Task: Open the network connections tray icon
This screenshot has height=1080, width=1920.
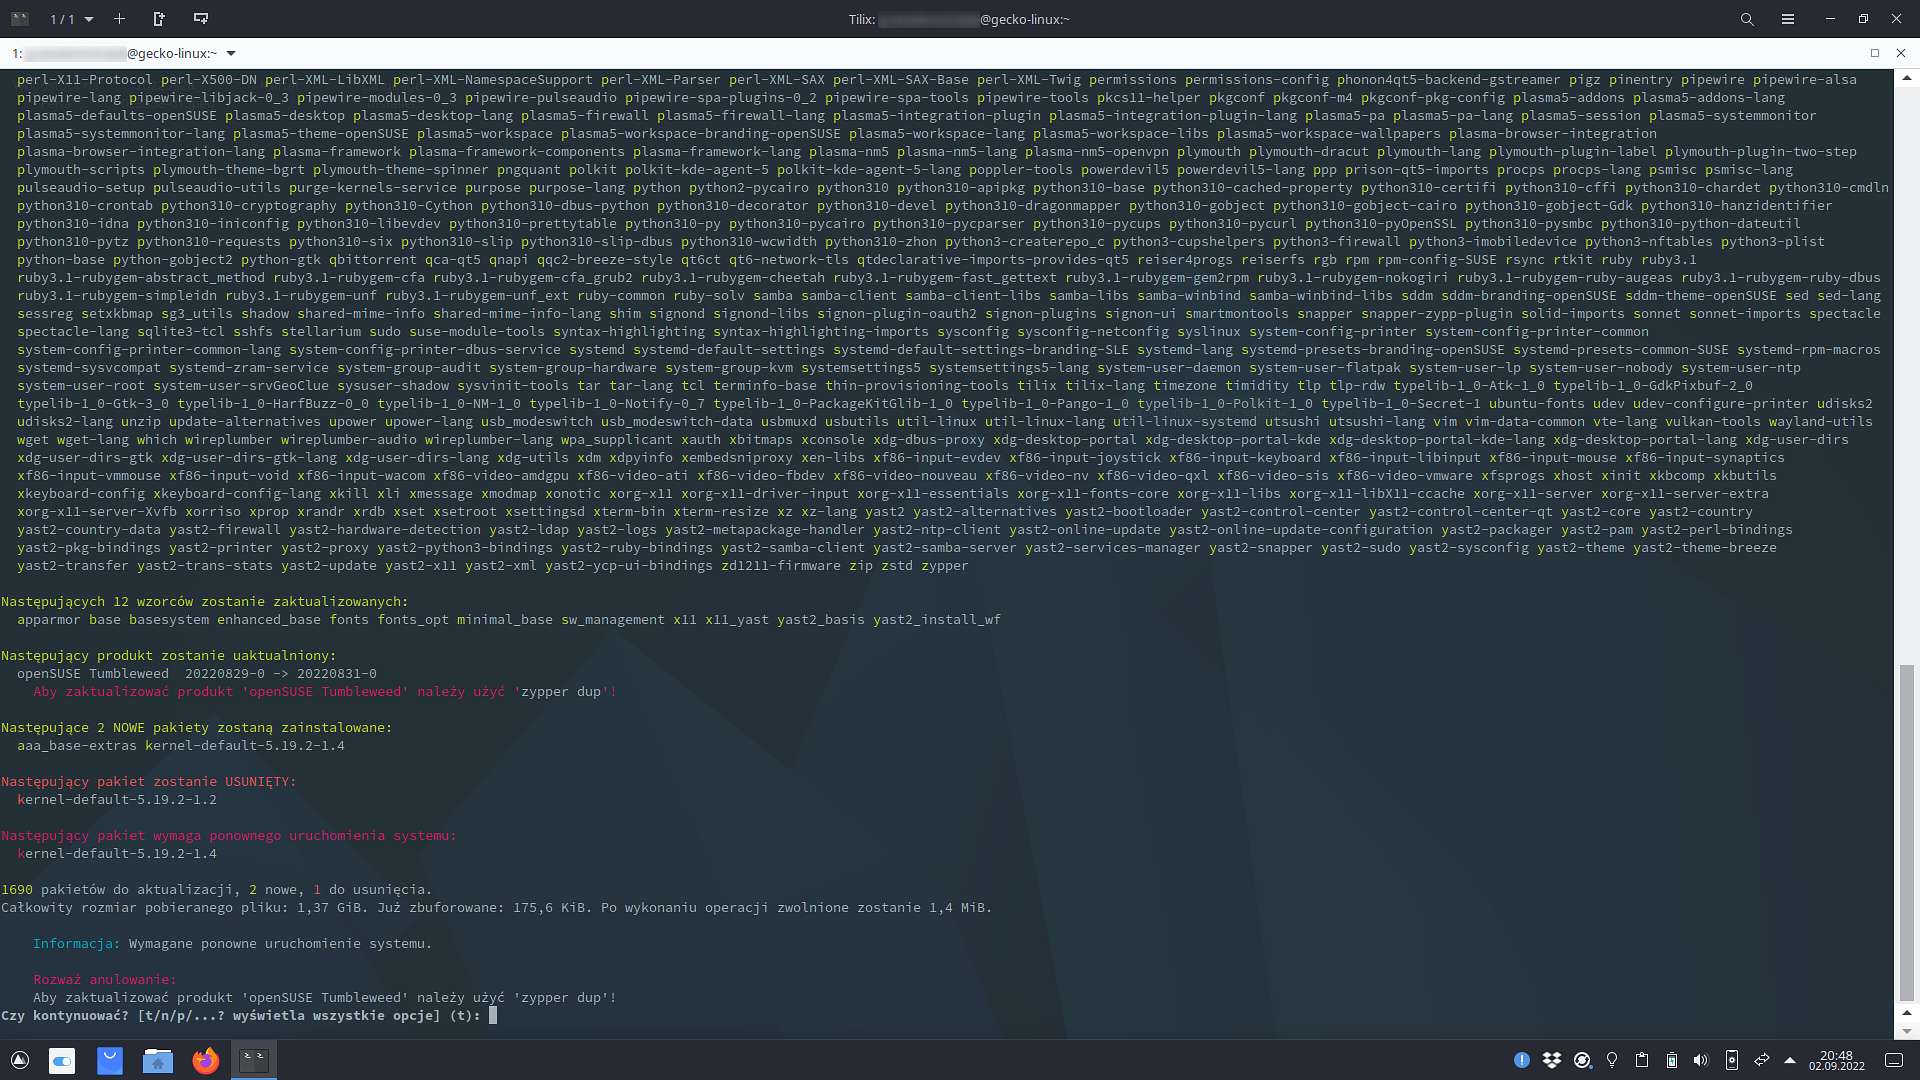Action: (1762, 1060)
